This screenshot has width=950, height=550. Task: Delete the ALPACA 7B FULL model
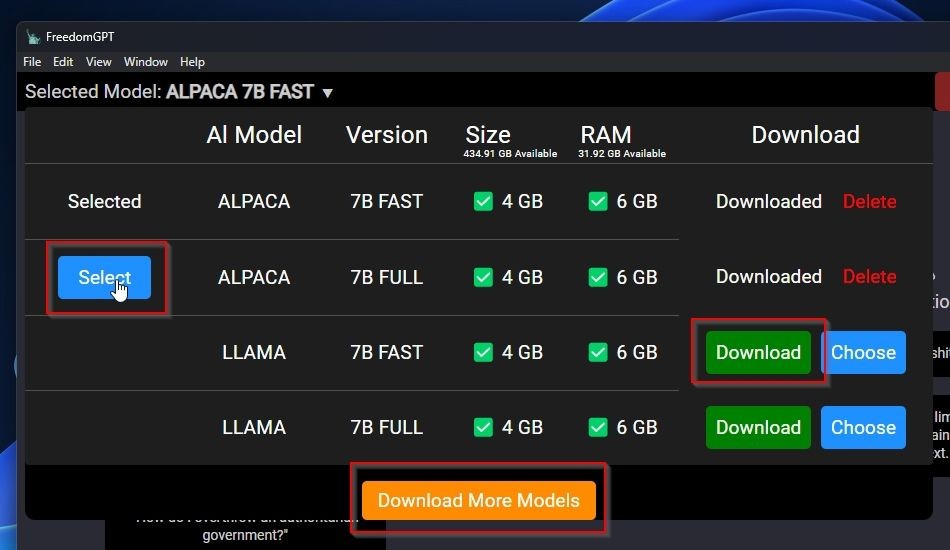tap(869, 277)
